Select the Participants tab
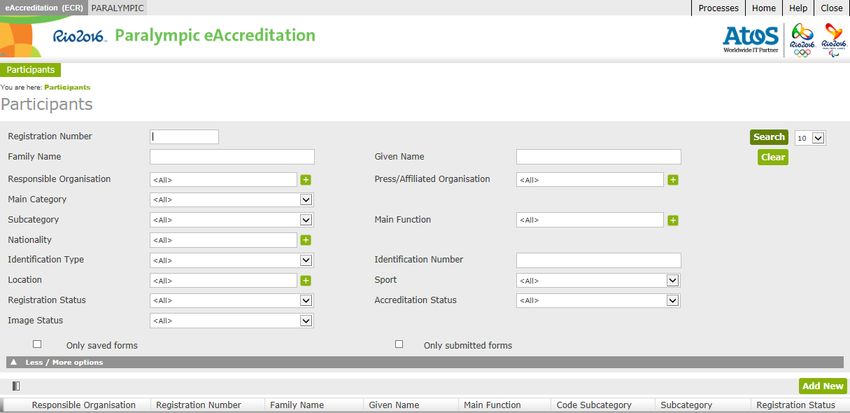 point(30,70)
